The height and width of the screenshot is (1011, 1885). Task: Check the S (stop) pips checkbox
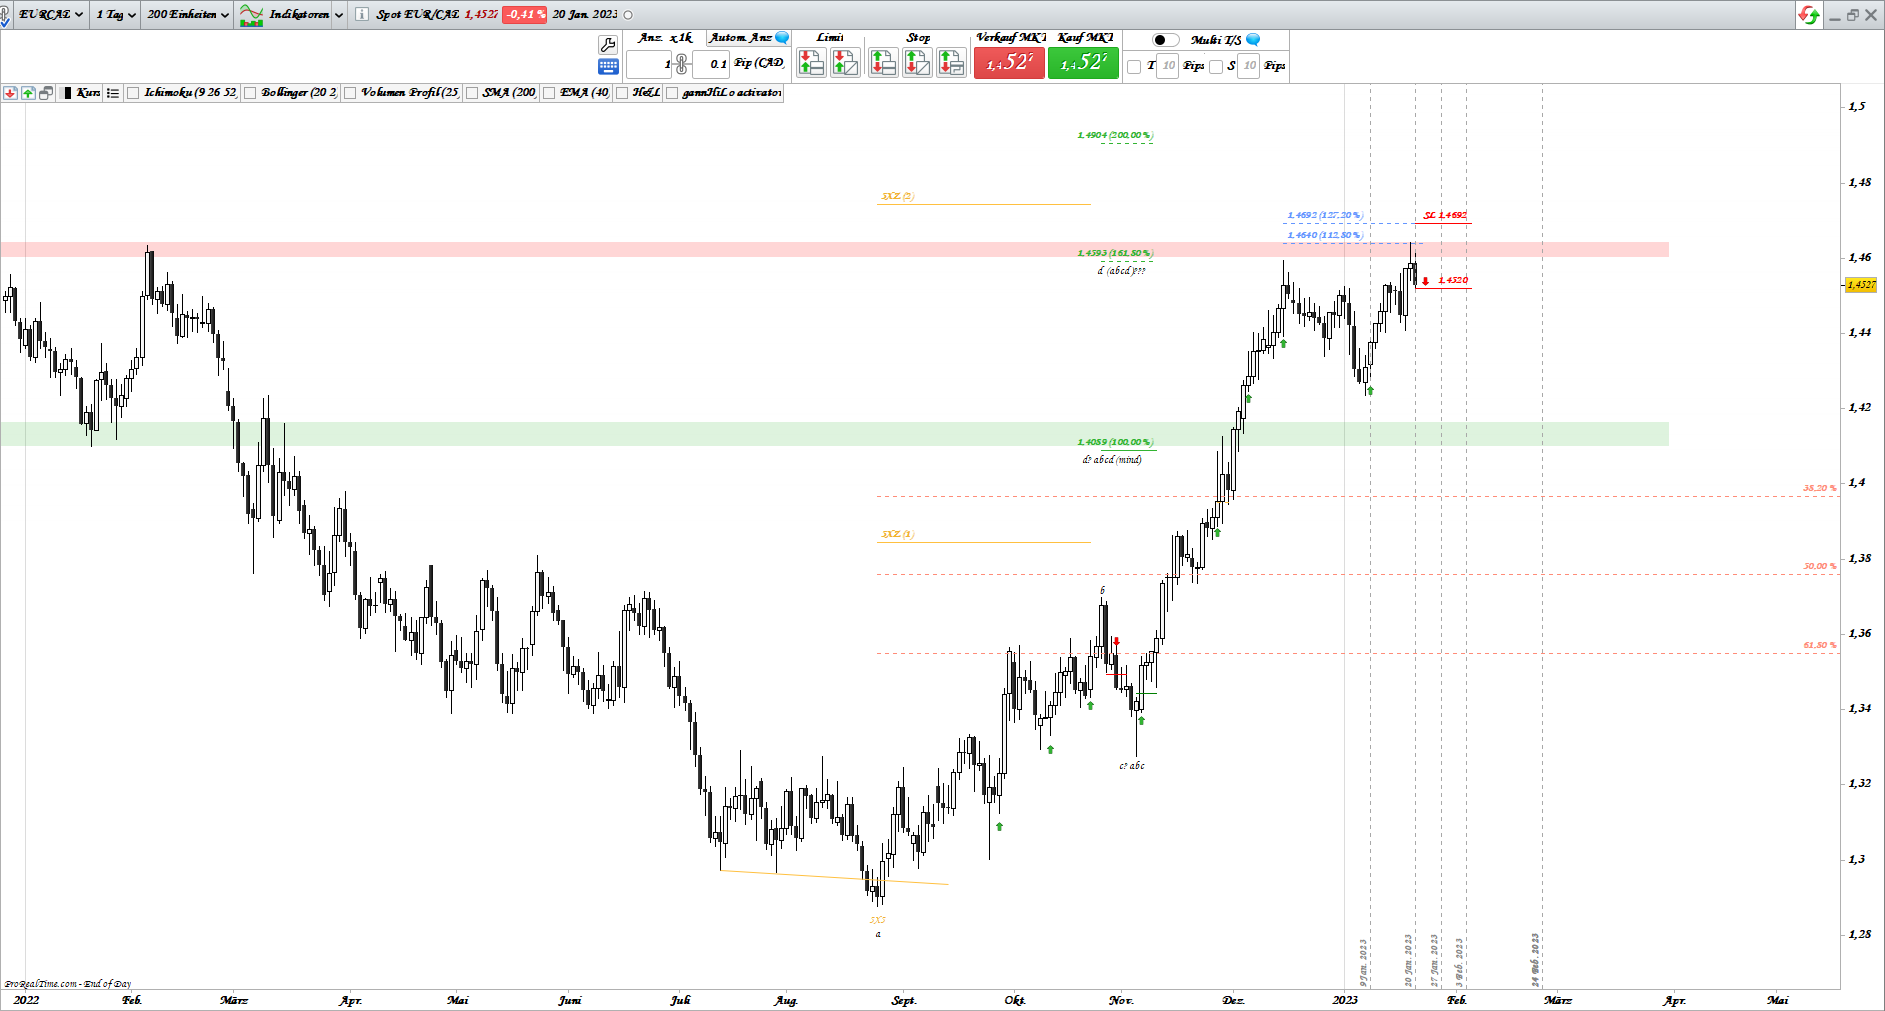pyautogui.click(x=1216, y=66)
